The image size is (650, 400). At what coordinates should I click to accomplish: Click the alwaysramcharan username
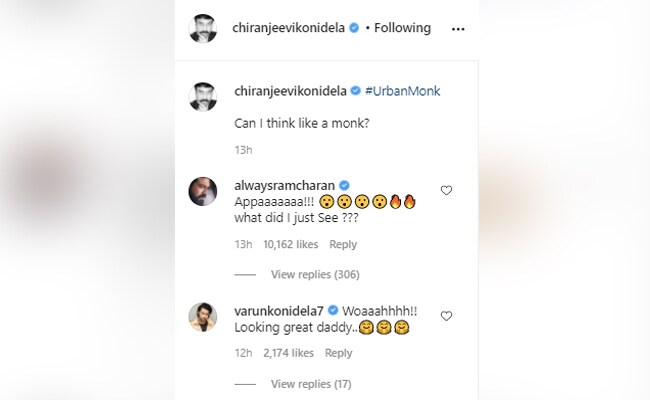[x=284, y=185]
